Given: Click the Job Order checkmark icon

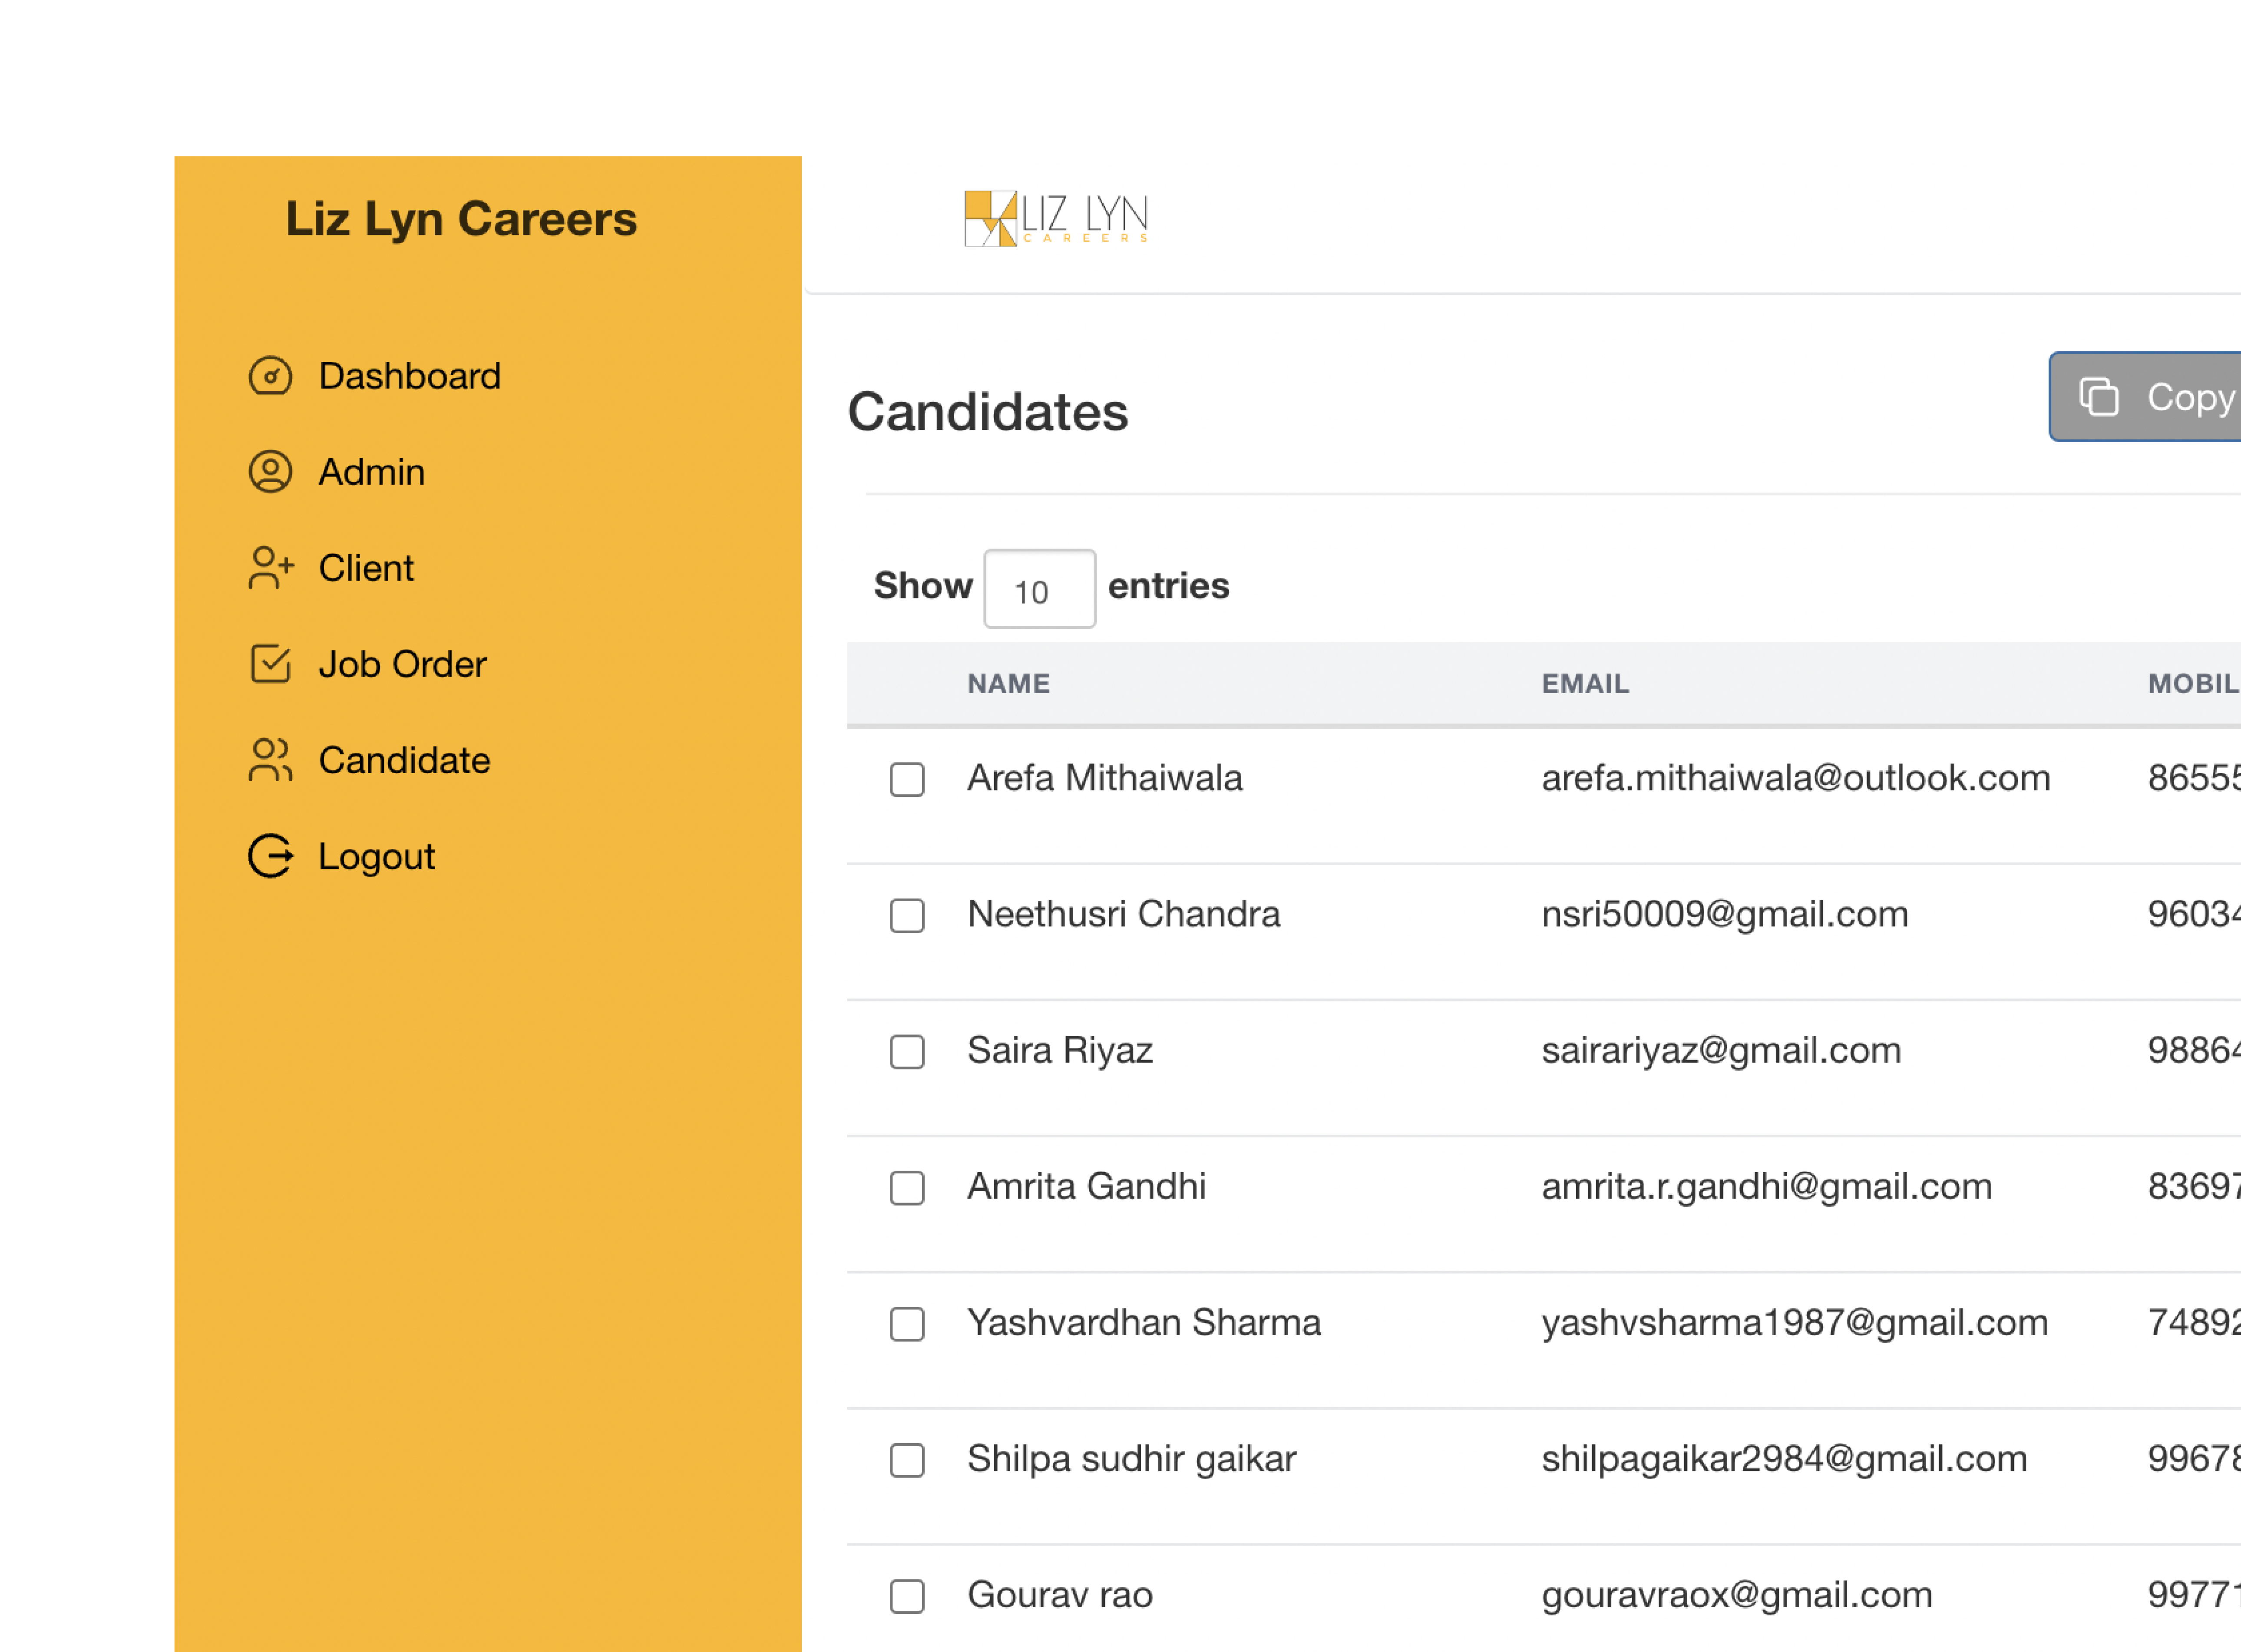Looking at the screenshot, I should pos(270,664).
